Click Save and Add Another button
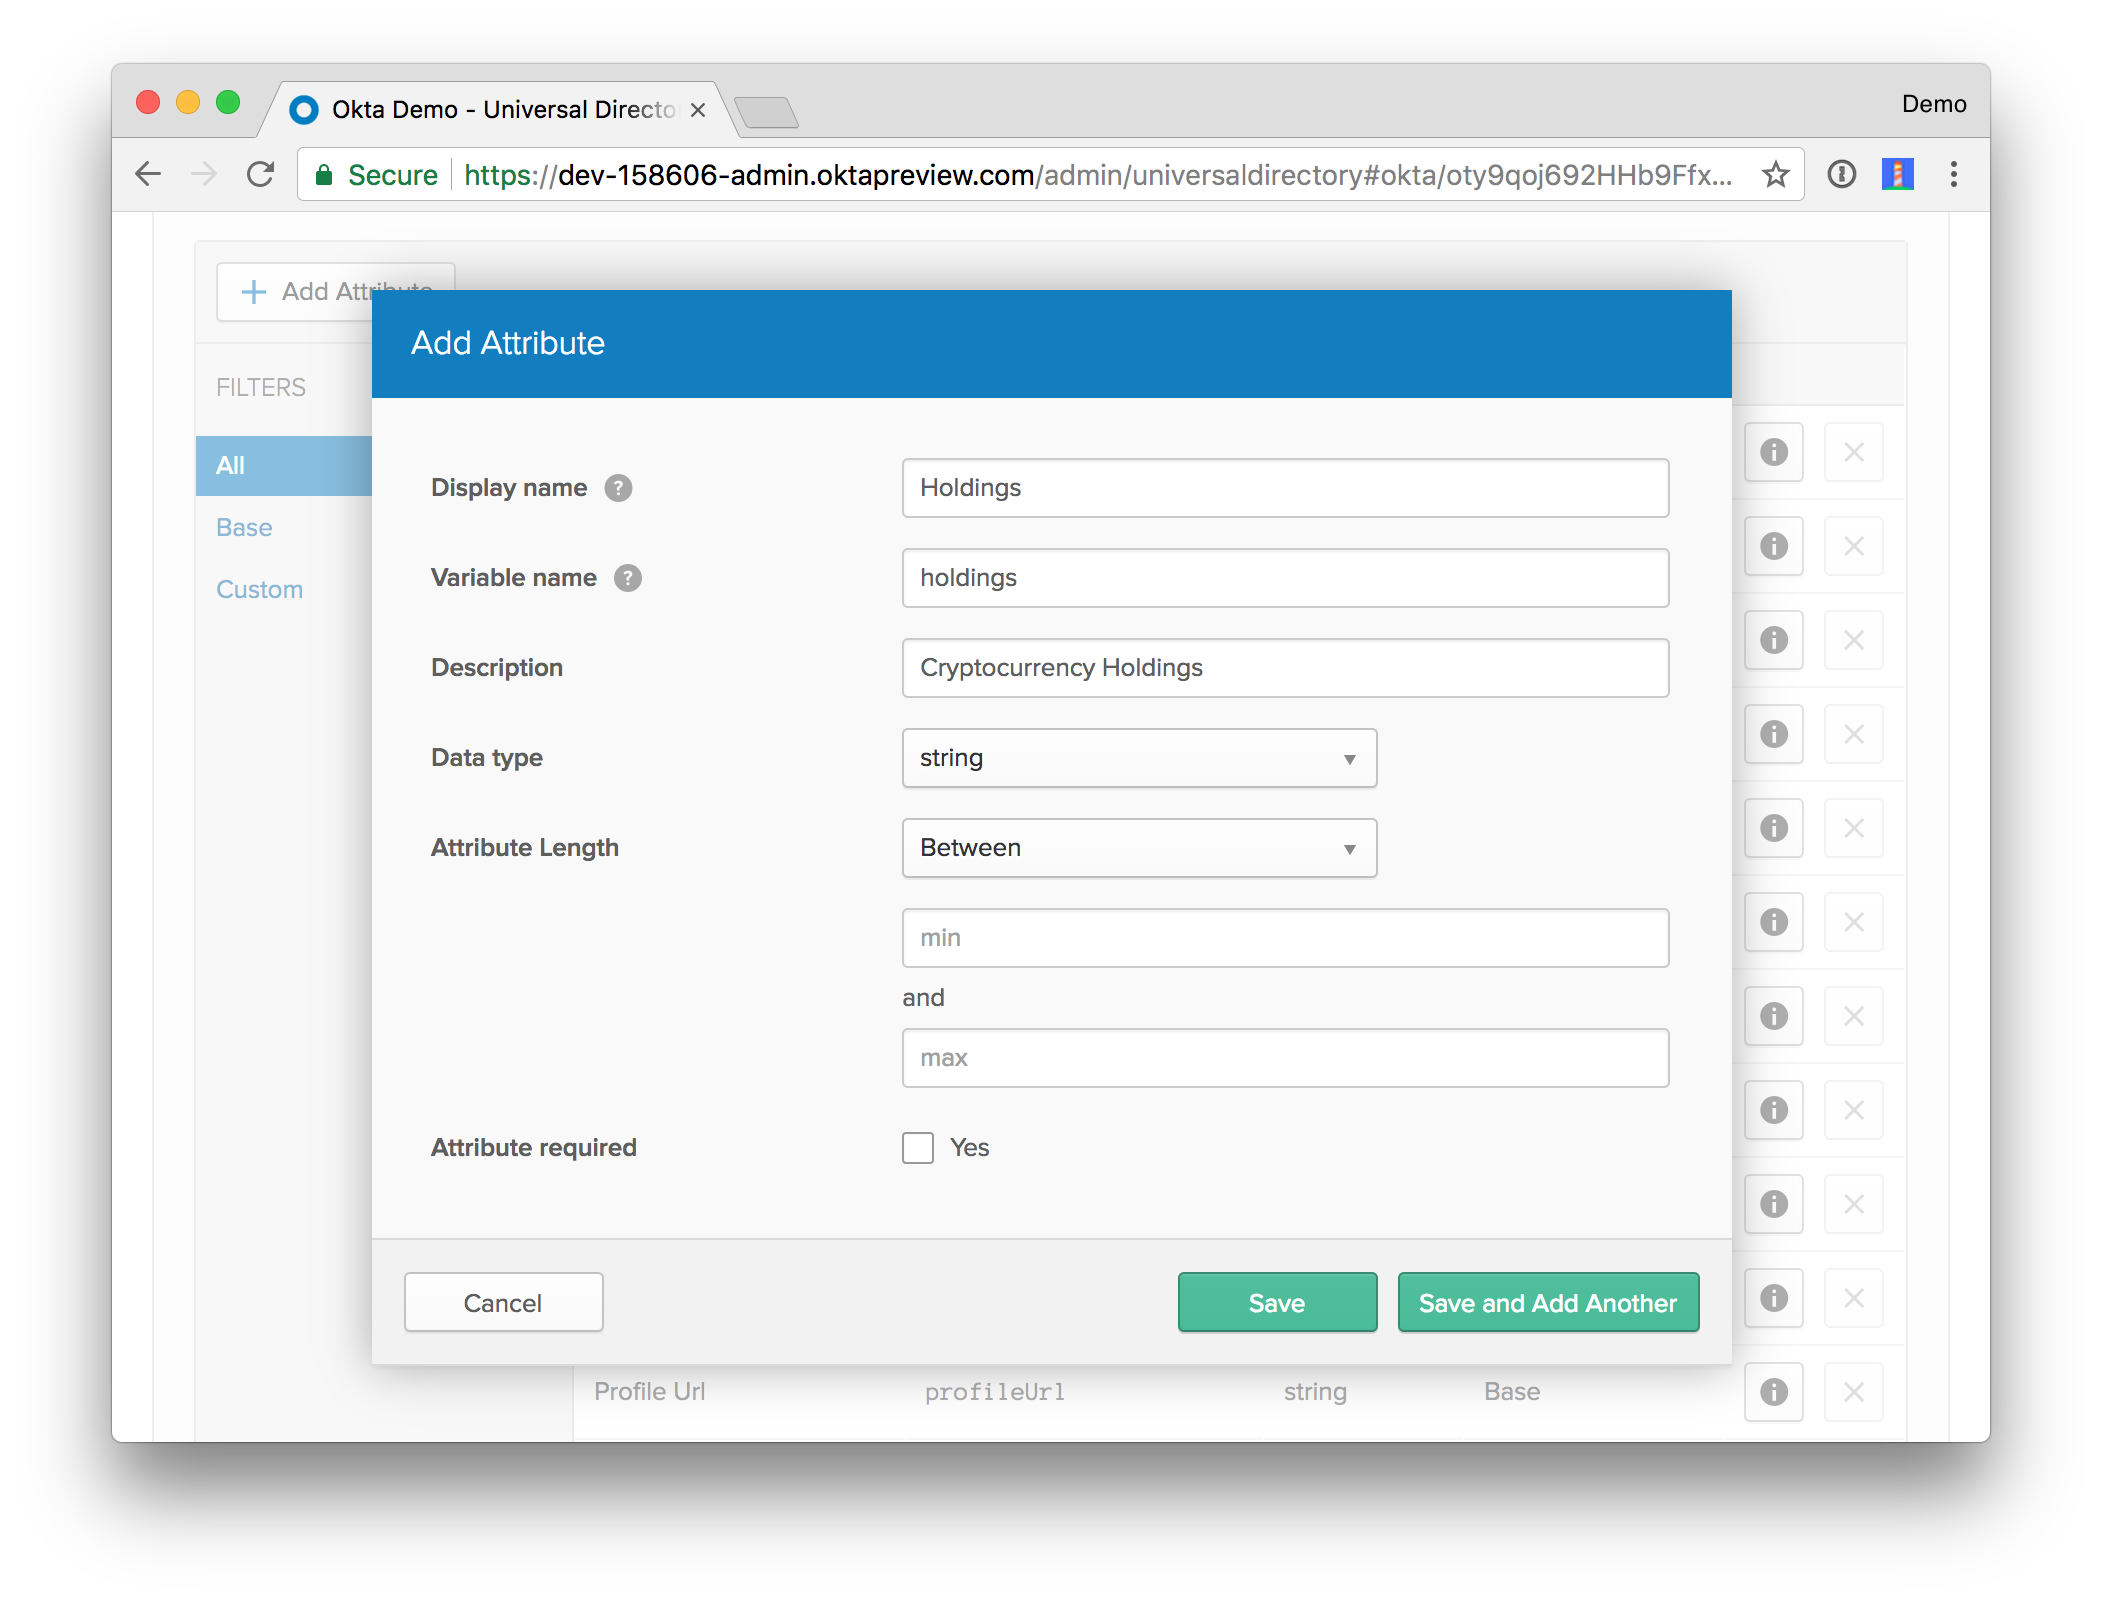This screenshot has width=2102, height=1602. [x=1547, y=1303]
